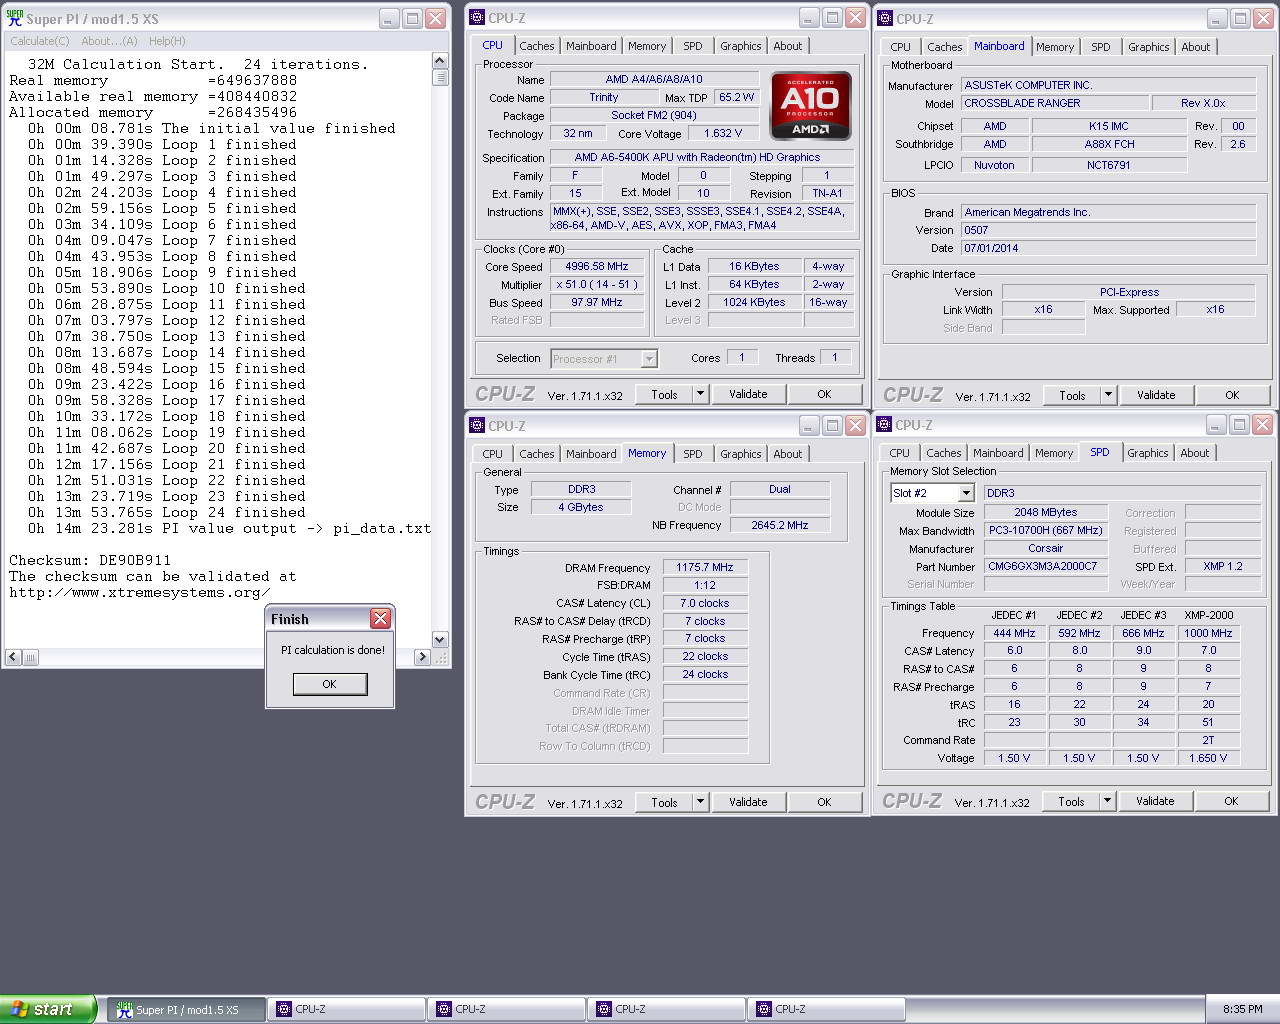Open CPU tab in Mainboard window
Image resolution: width=1280 pixels, height=1024 pixels.
click(x=900, y=47)
